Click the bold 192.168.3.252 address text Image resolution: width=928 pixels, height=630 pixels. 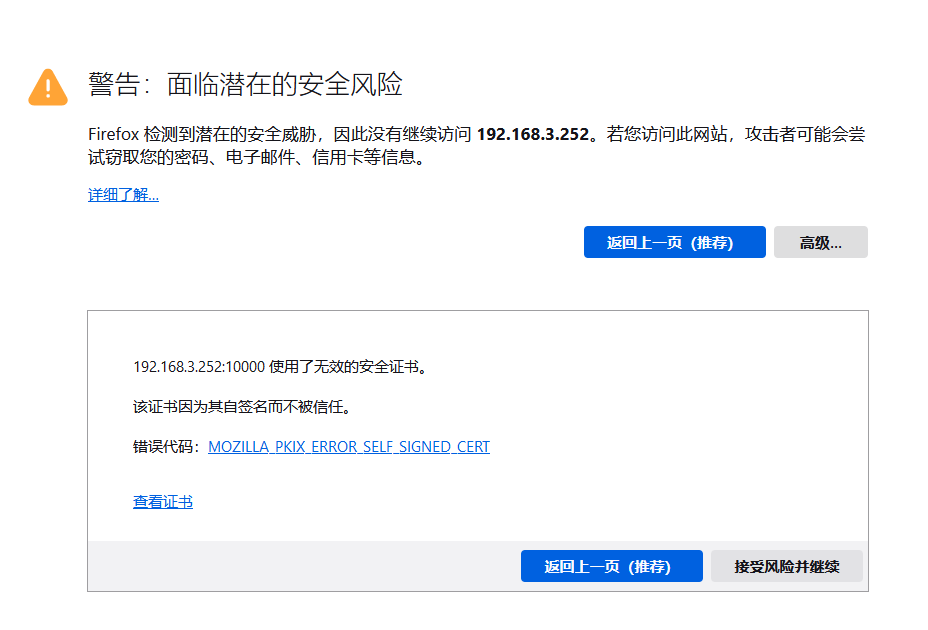(532, 135)
